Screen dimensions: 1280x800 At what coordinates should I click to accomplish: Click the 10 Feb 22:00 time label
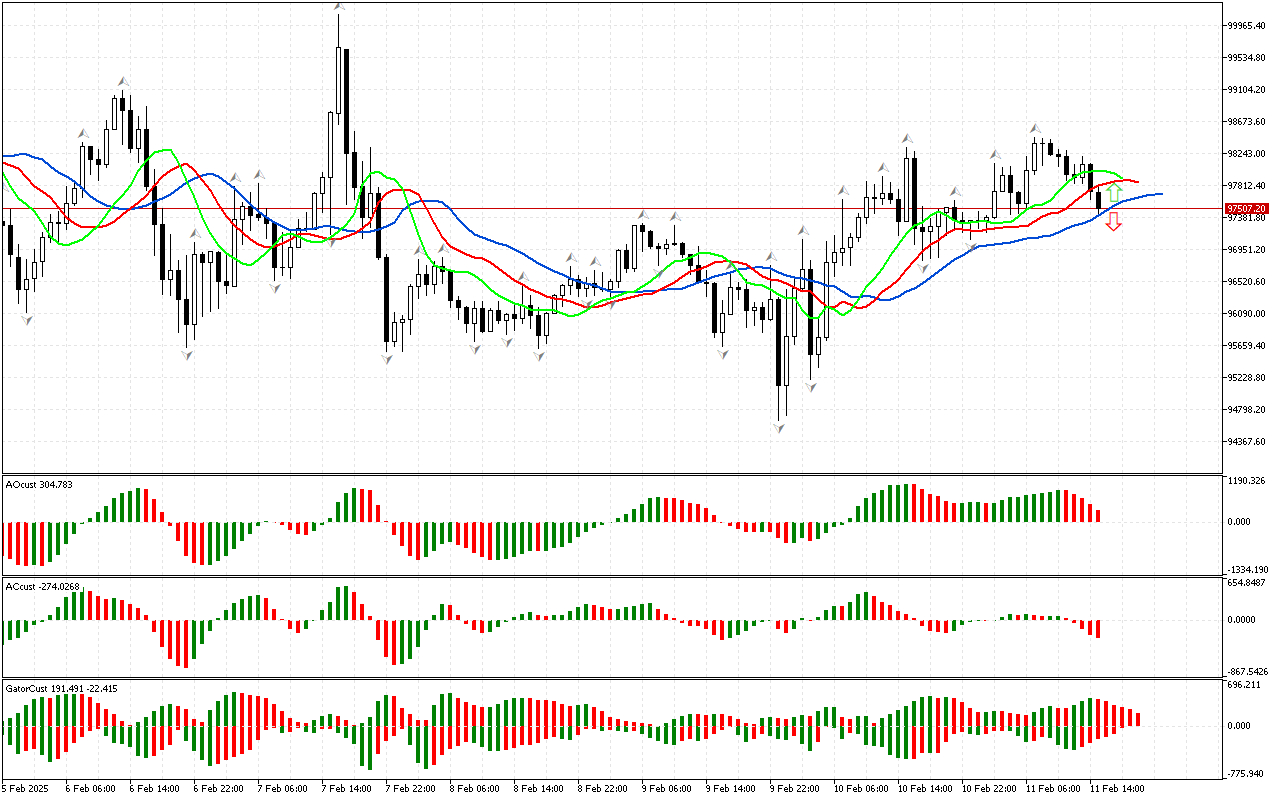(989, 789)
